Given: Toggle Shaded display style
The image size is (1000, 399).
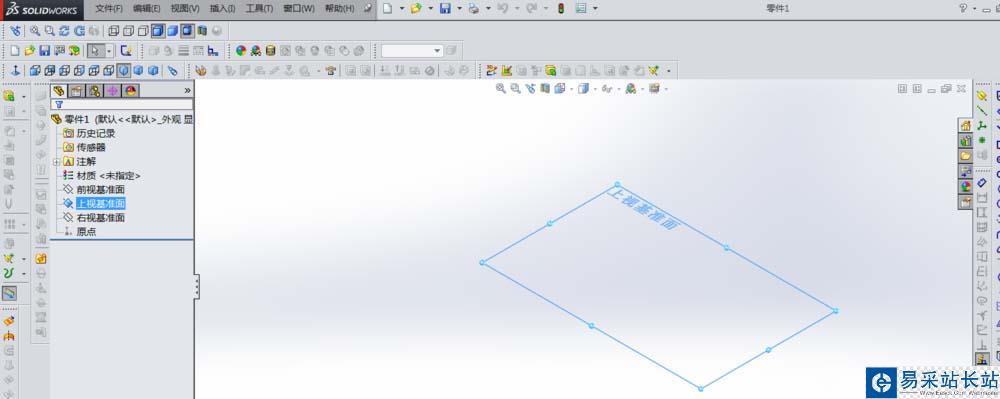Looking at the screenshot, I should click(x=172, y=31).
